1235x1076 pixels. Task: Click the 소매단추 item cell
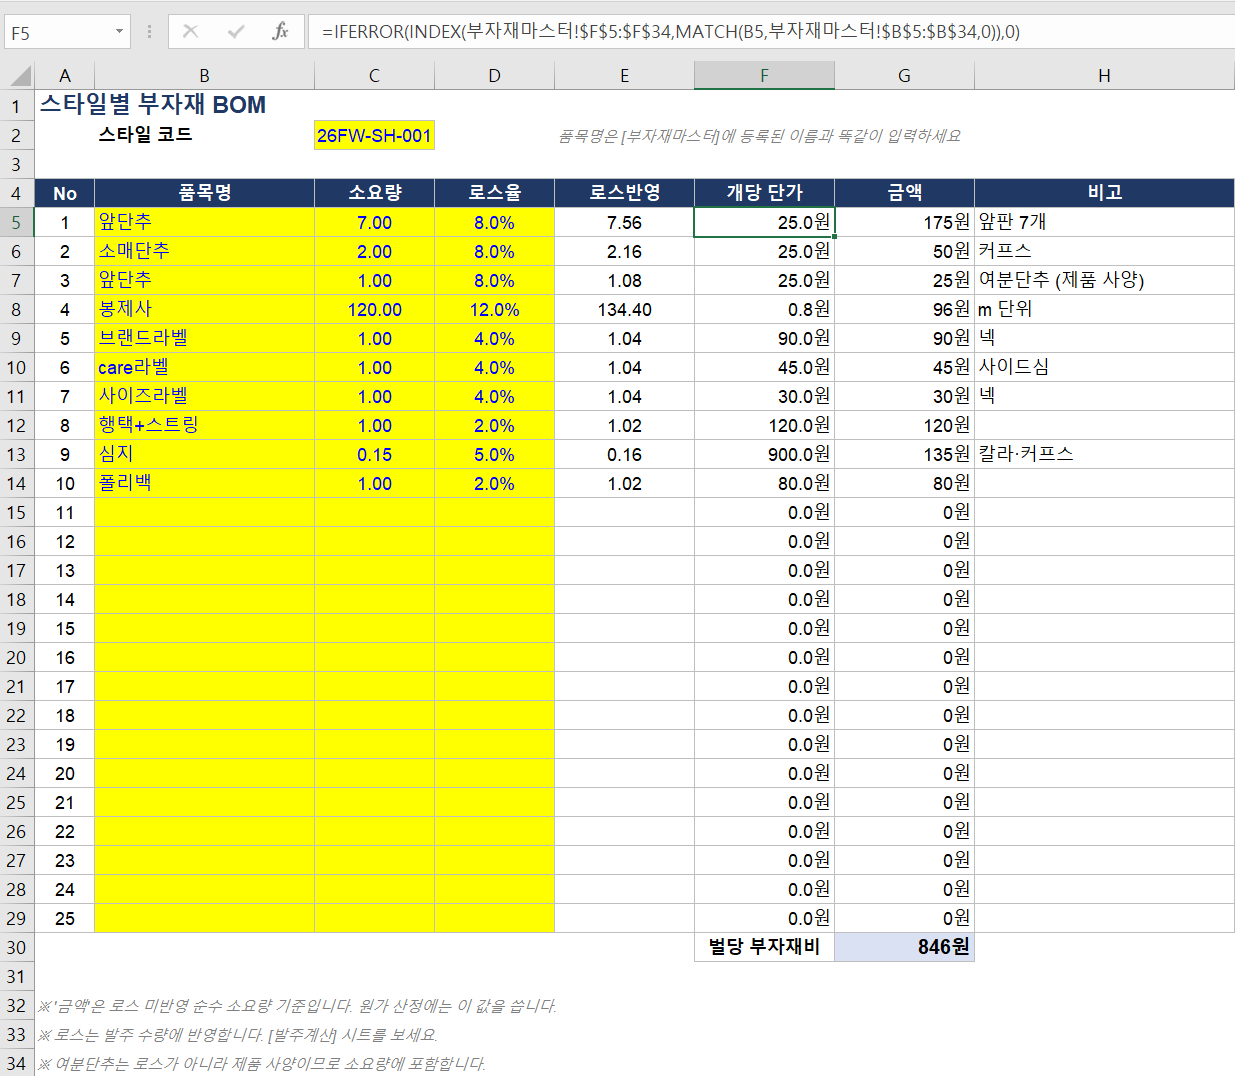pos(204,251)
